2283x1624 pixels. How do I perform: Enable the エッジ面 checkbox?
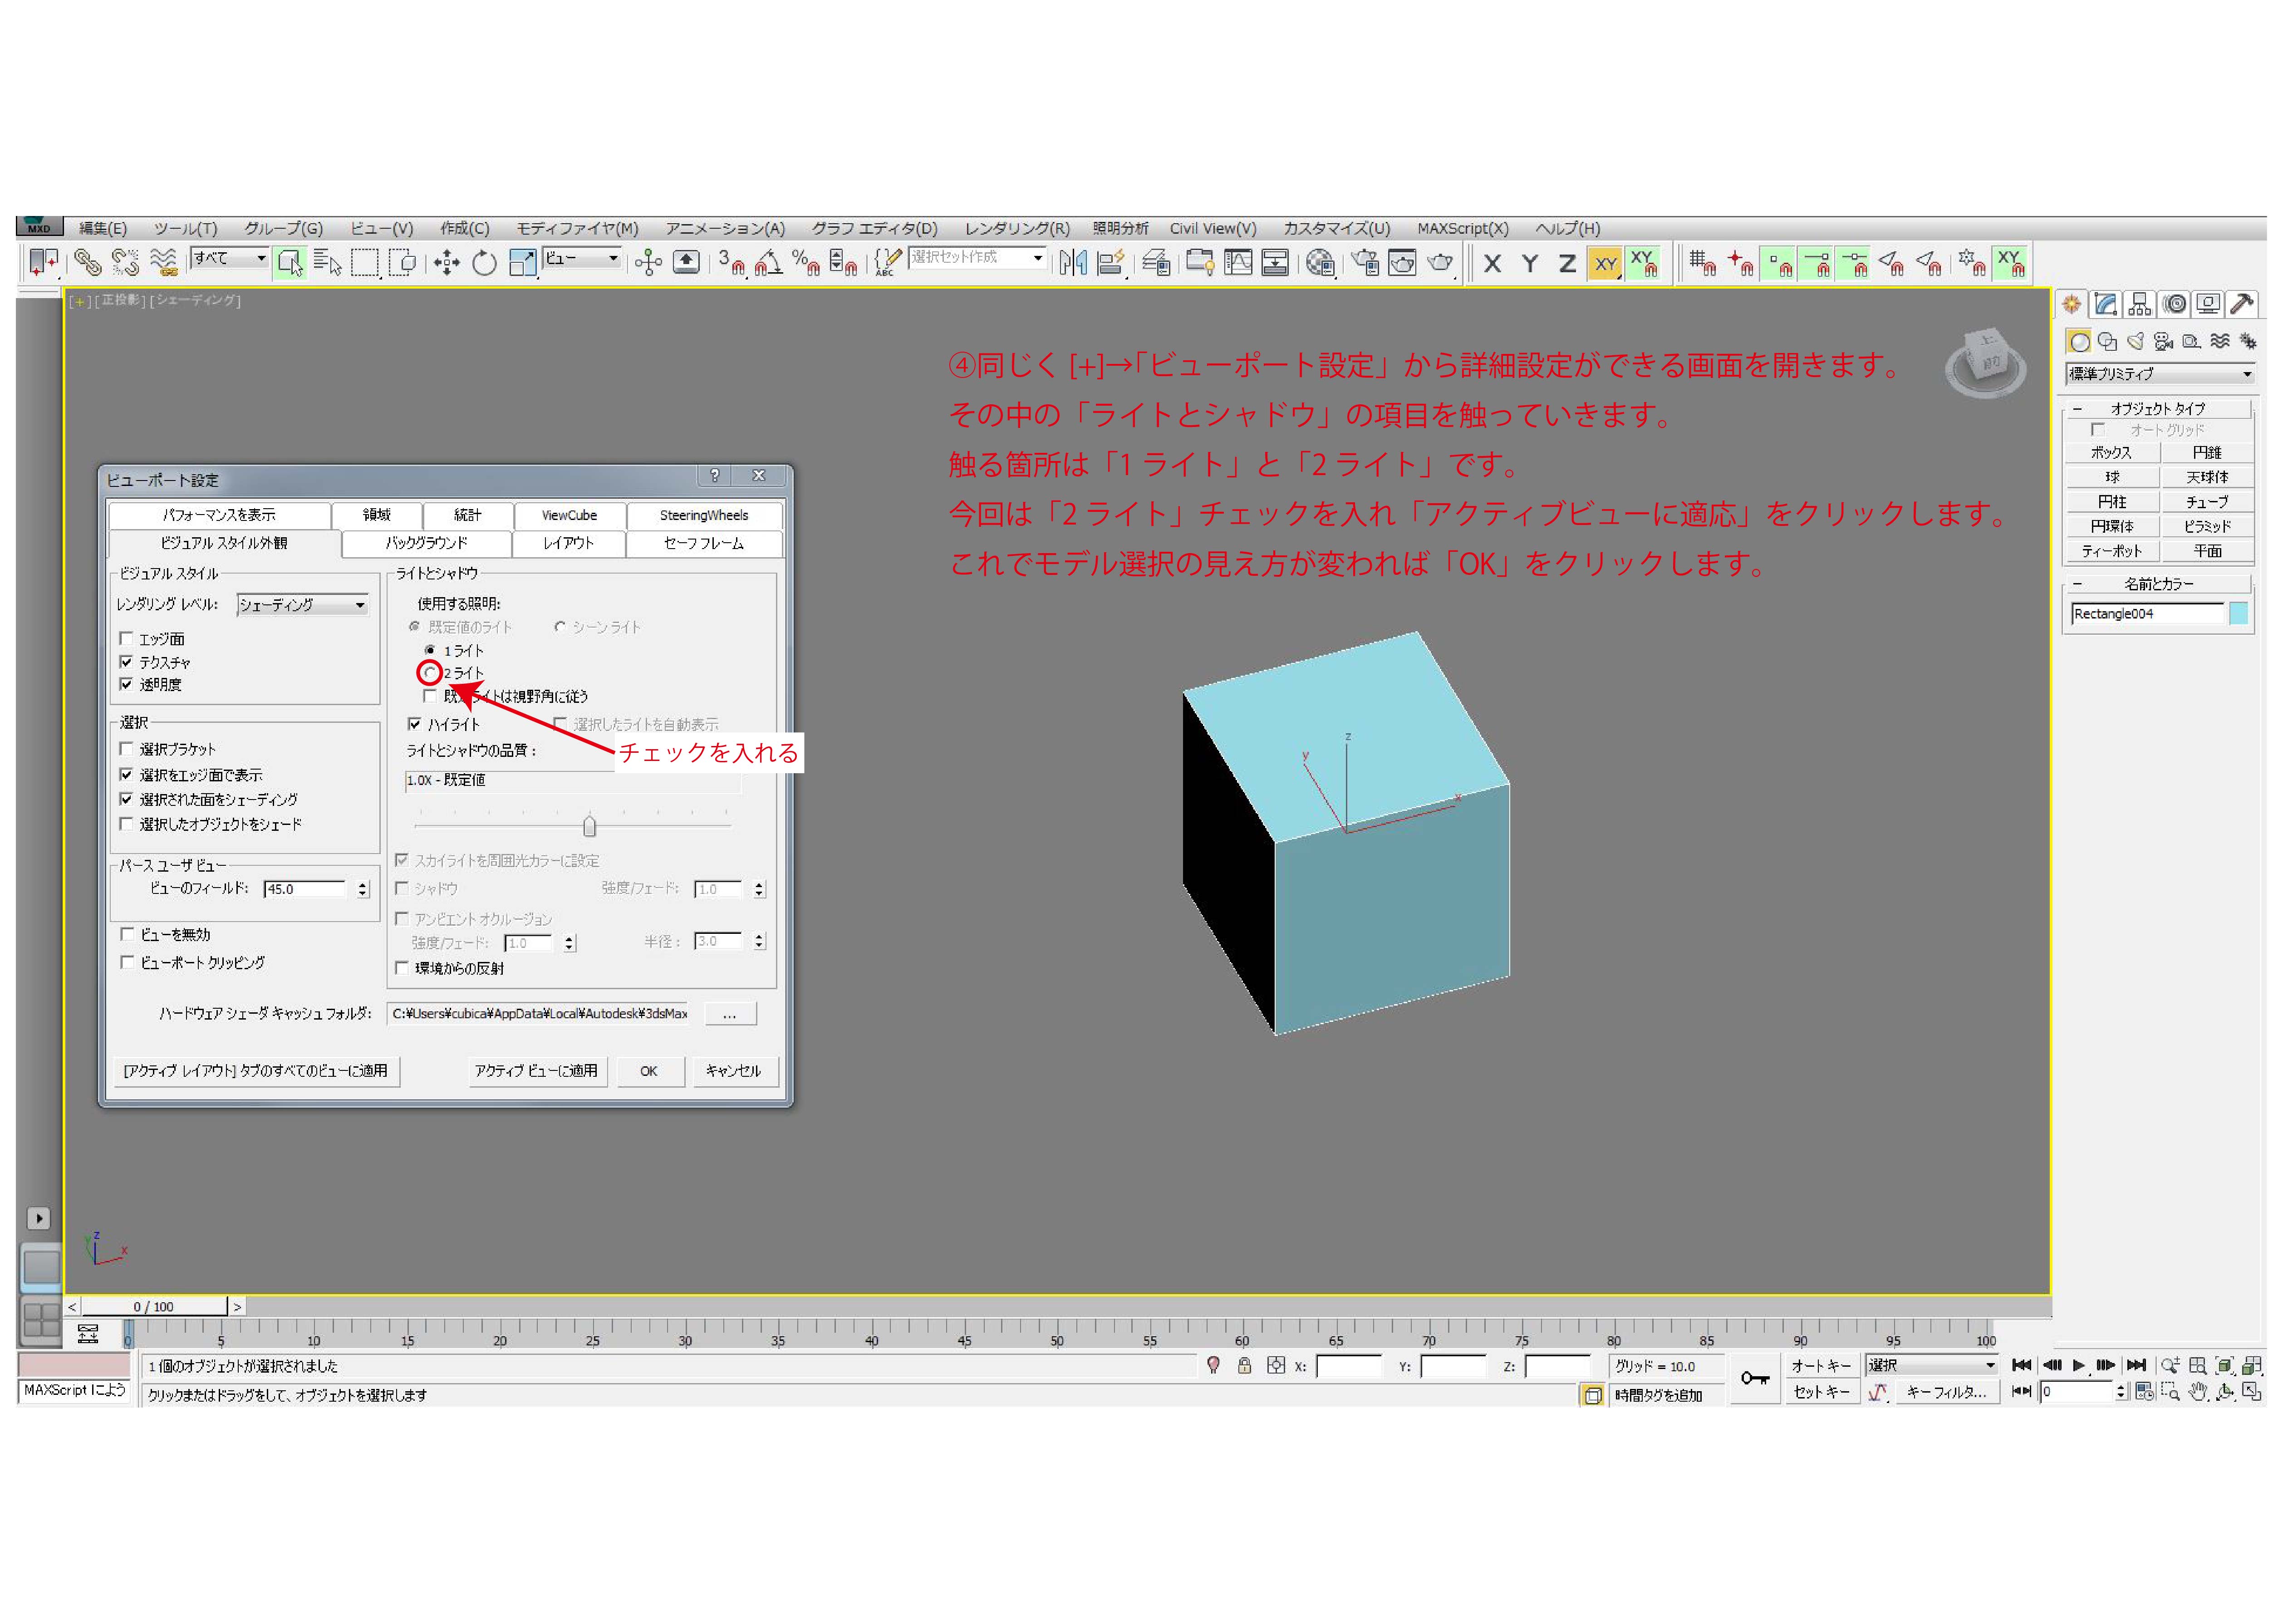(x=126, y=638)
